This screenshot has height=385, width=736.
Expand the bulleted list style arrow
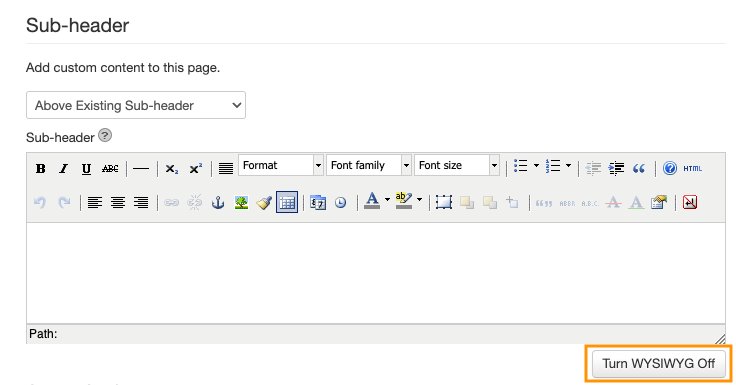tap(536, 166)
